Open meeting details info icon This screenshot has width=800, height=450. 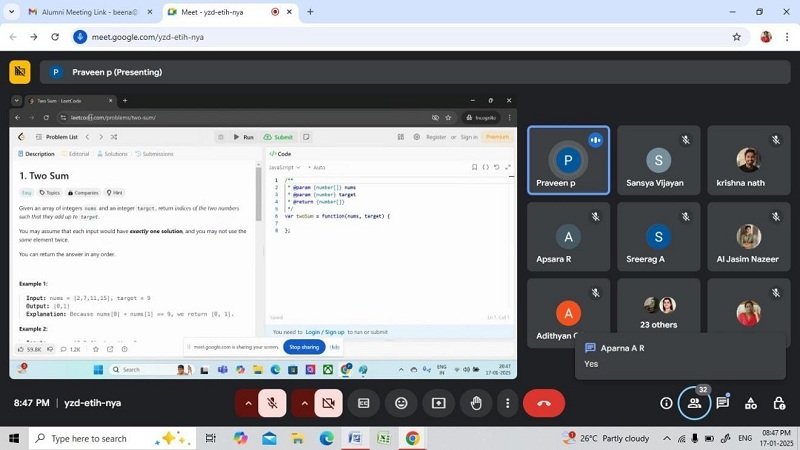point(666,403)
